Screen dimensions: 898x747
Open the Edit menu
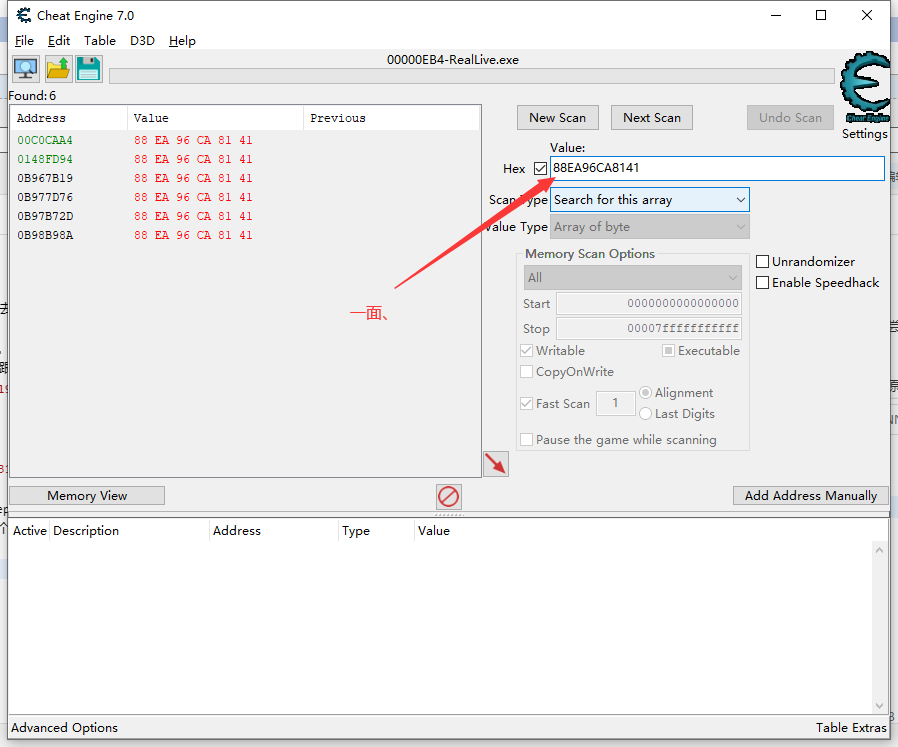click(58, 41)
